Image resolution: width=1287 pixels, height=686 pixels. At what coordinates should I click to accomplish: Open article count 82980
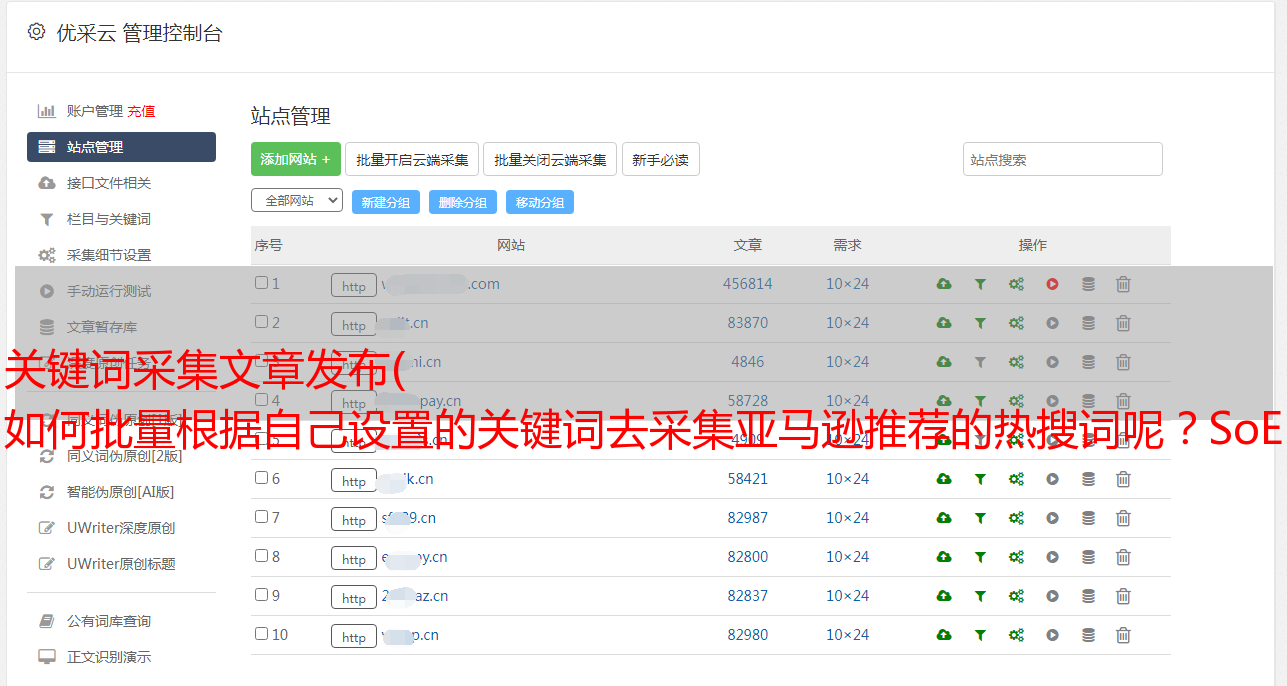click(x=748, y=635)
